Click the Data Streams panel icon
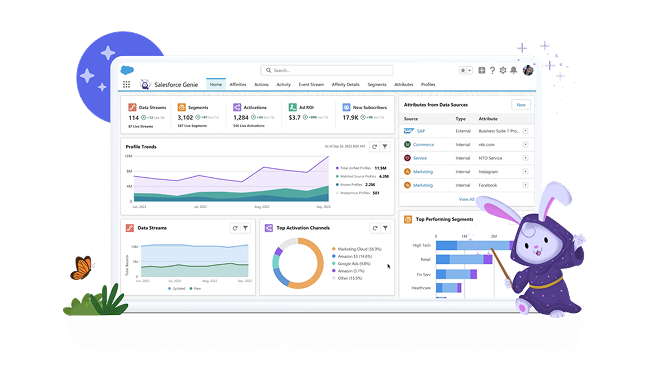 (130, 228)
